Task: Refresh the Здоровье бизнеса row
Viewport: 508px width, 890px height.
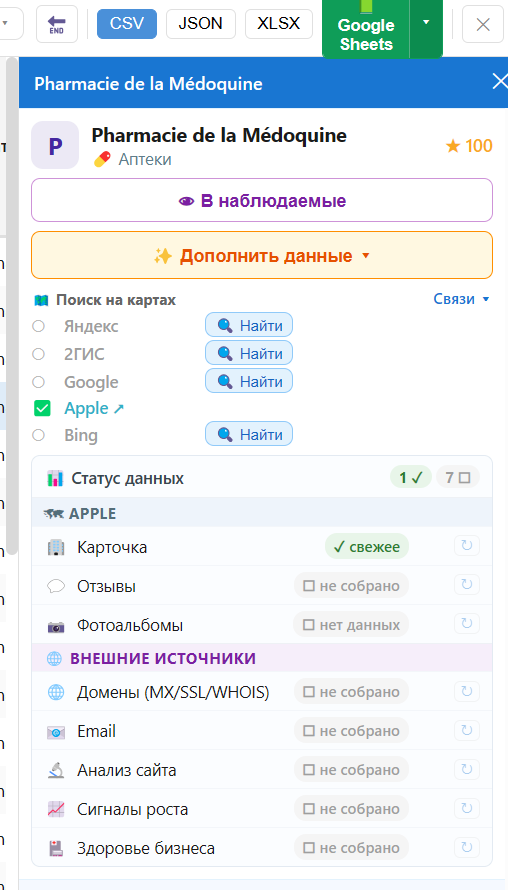Action: point(467,847)
